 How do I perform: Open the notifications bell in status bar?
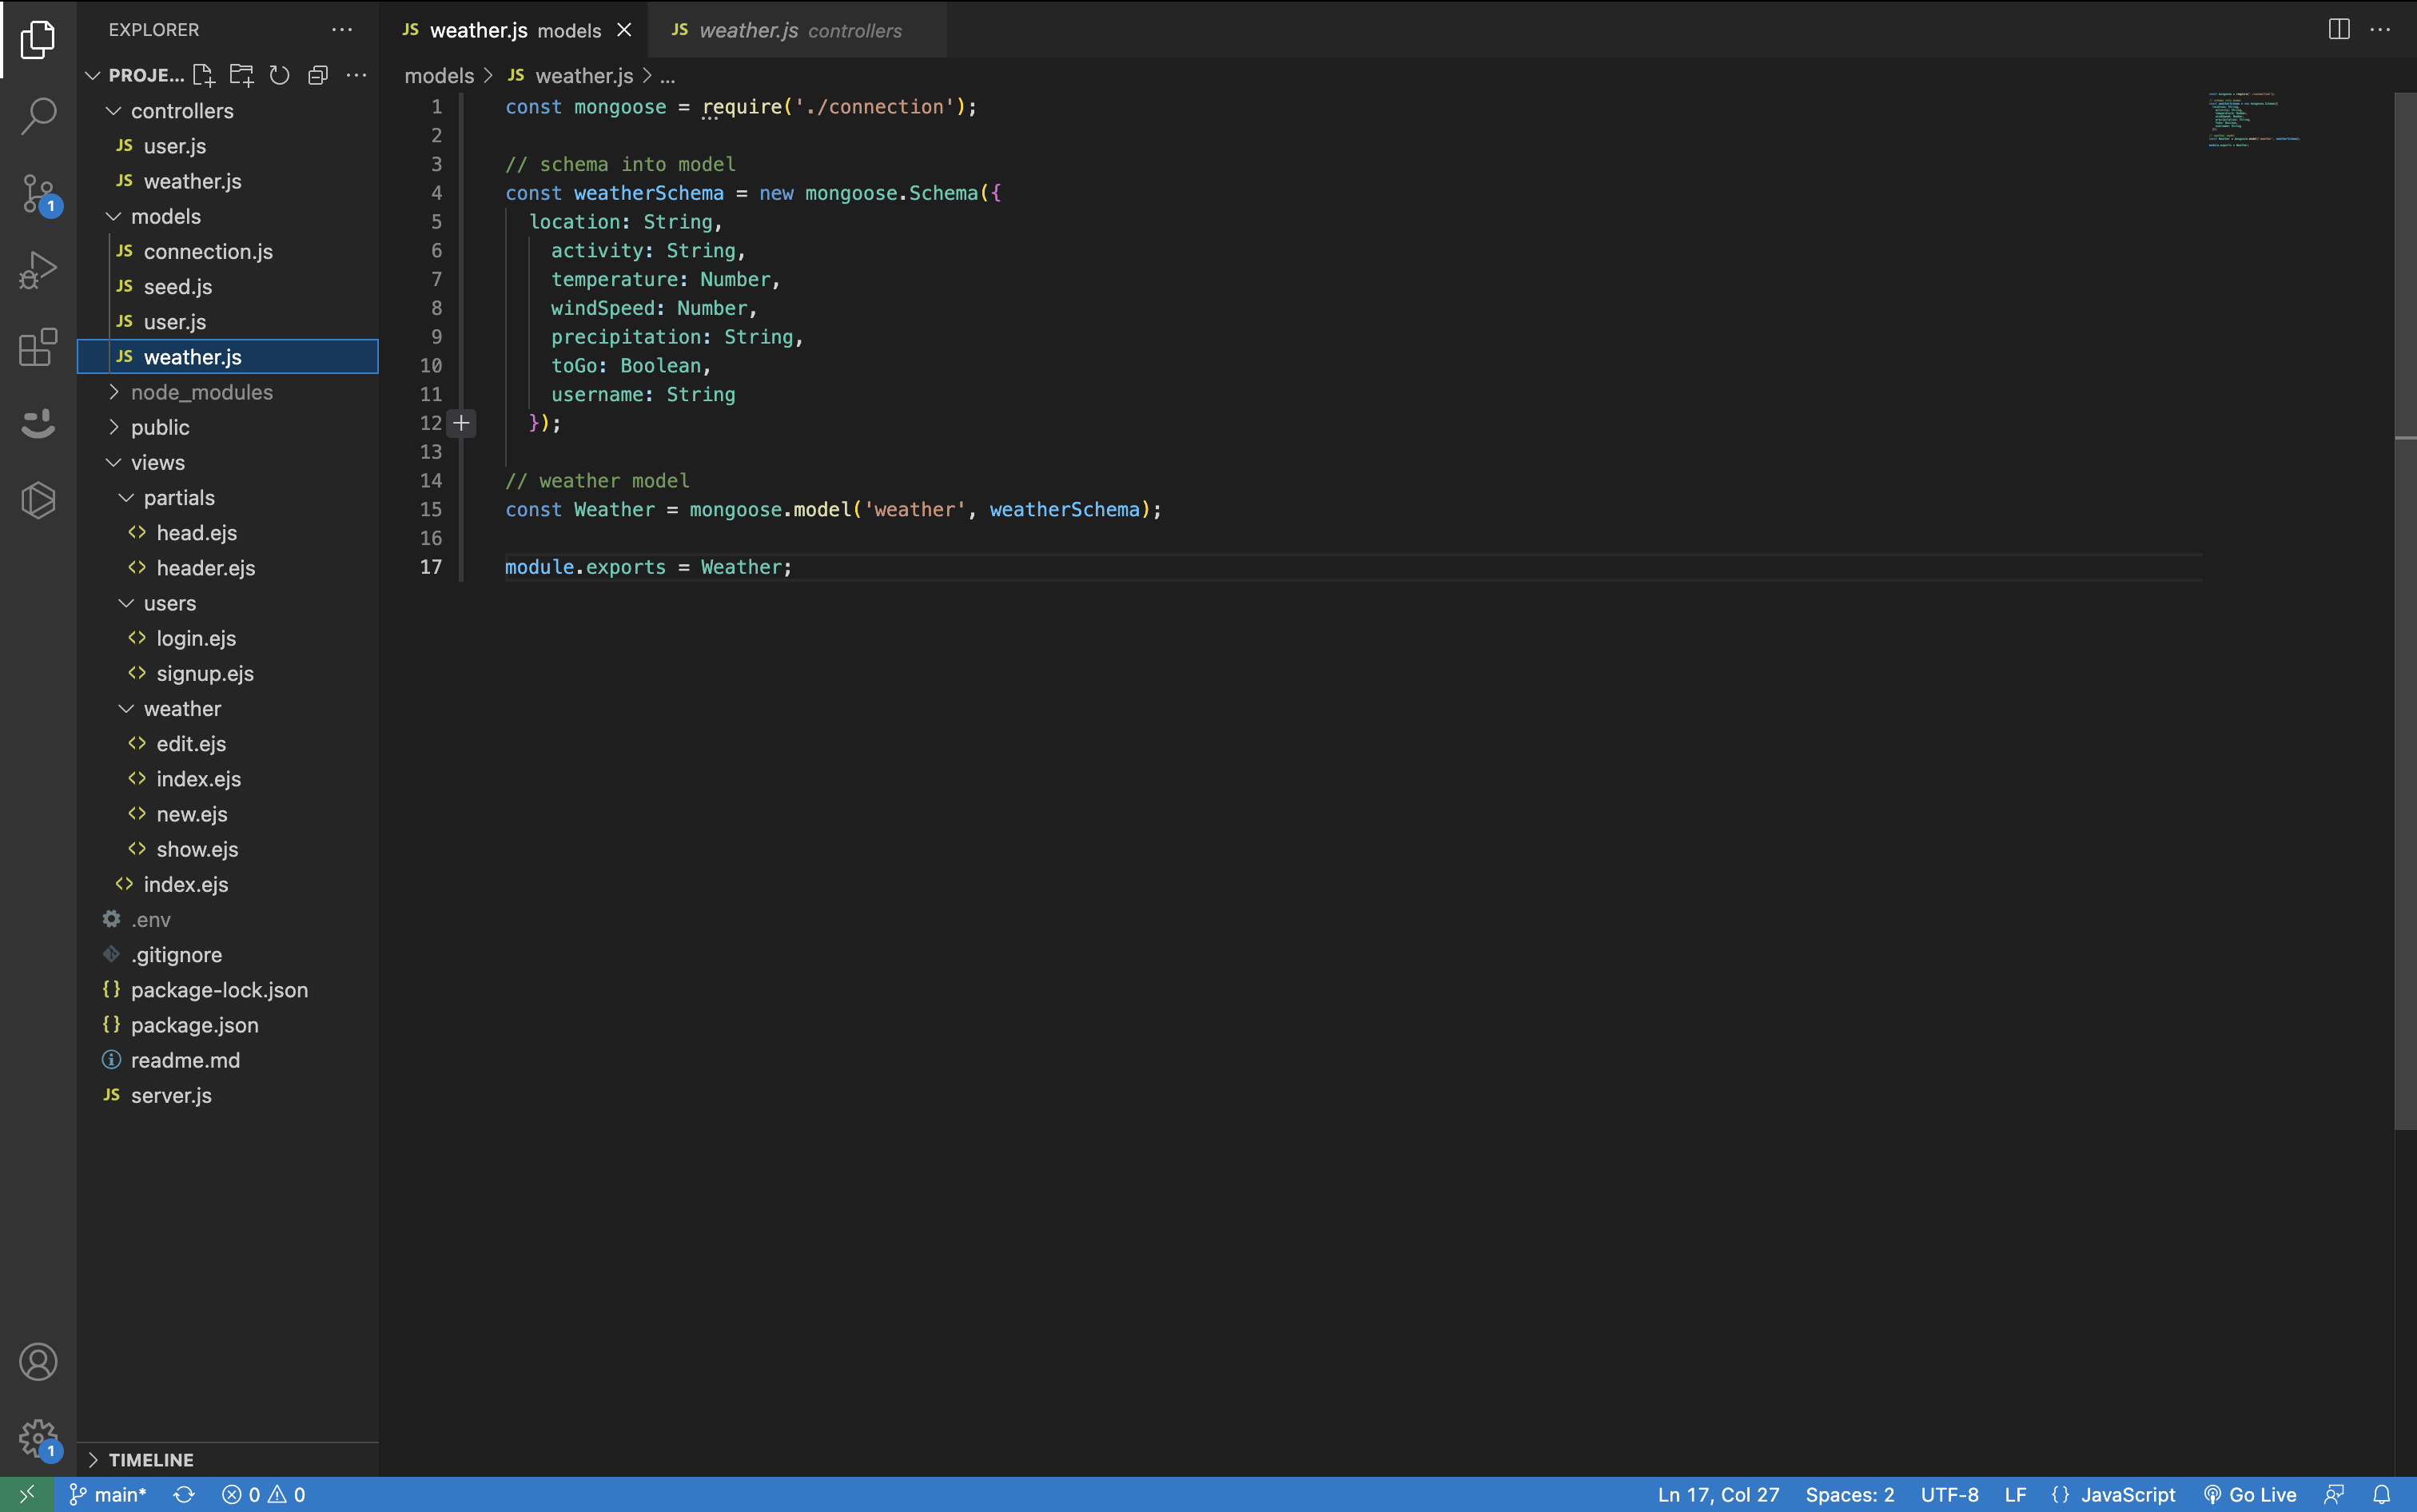(x=2382, y=1494)
